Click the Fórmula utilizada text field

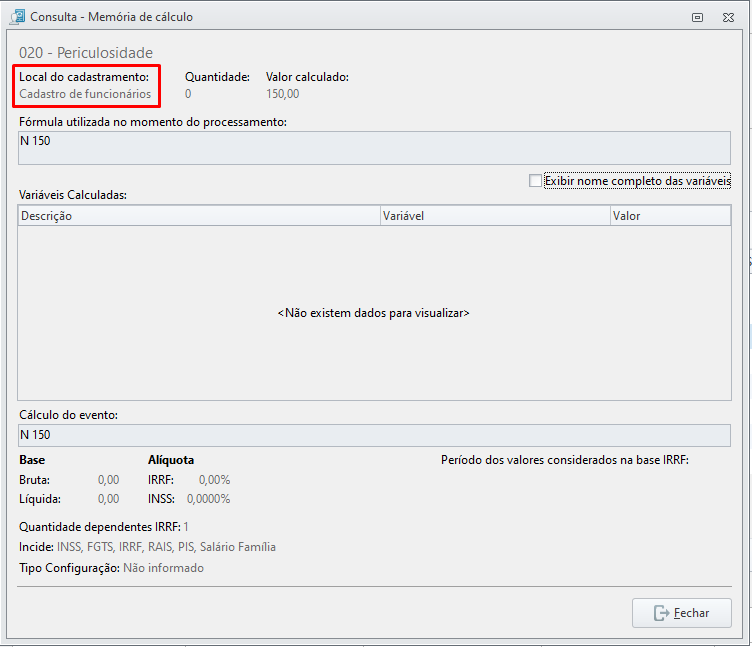tap(374, 148)
